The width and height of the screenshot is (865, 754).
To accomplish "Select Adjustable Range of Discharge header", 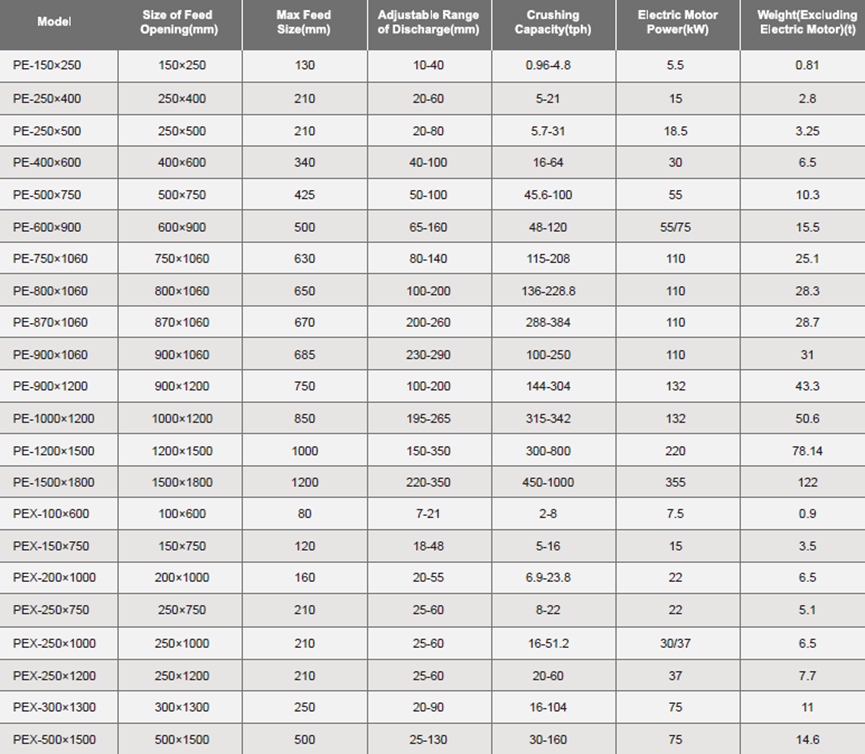I will click(x=429, y=22).
